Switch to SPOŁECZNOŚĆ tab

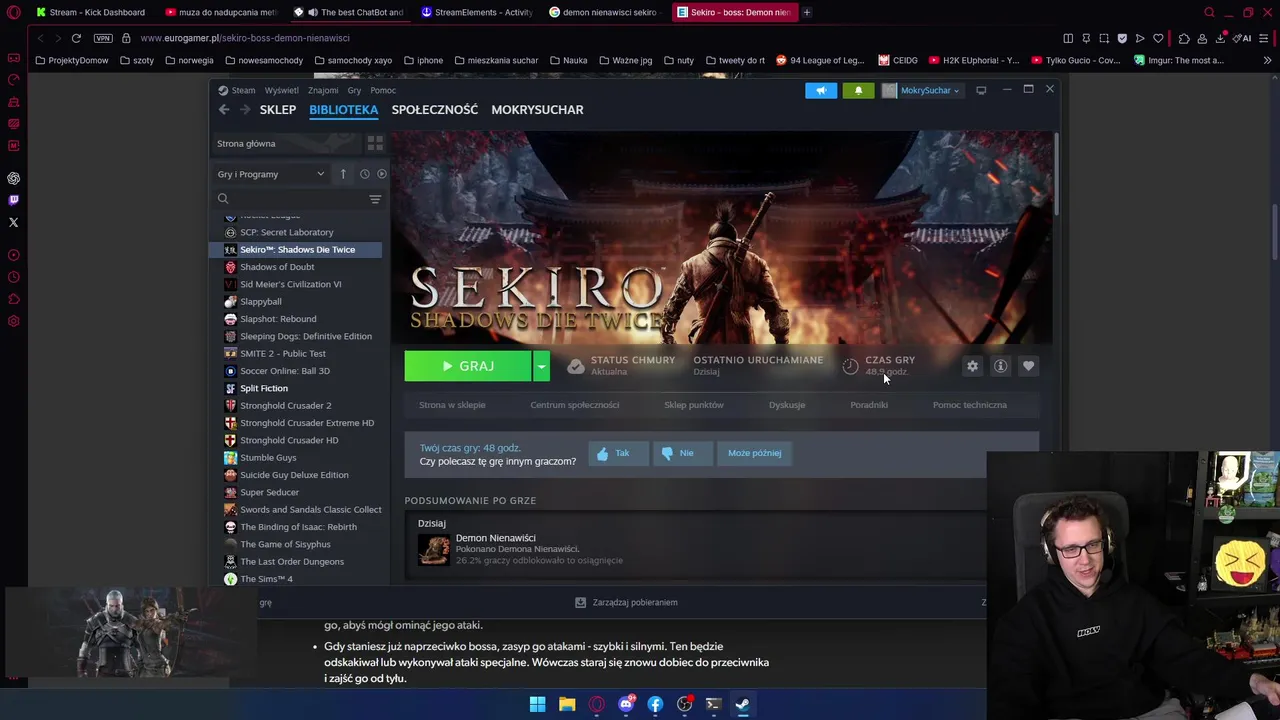coord(435,110)
